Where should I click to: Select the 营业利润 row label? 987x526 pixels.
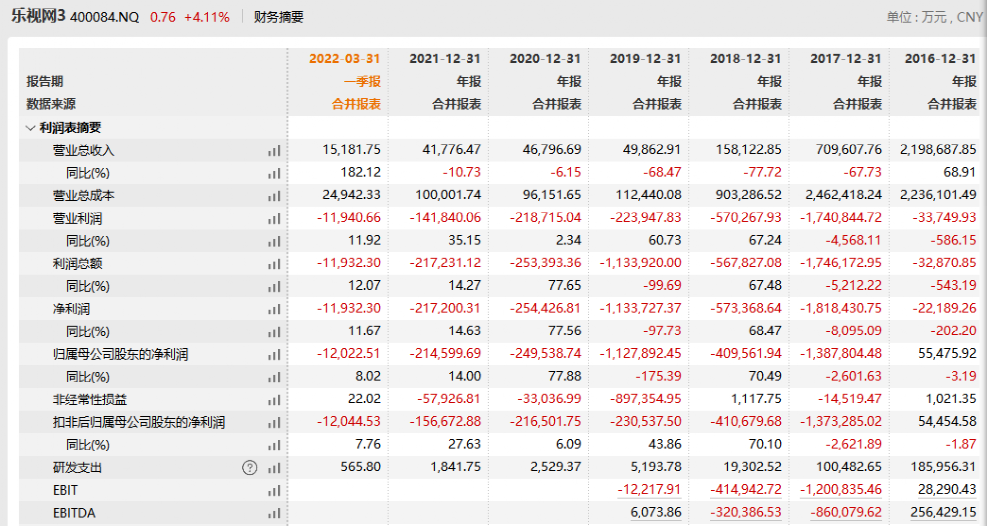pos(77,218)
